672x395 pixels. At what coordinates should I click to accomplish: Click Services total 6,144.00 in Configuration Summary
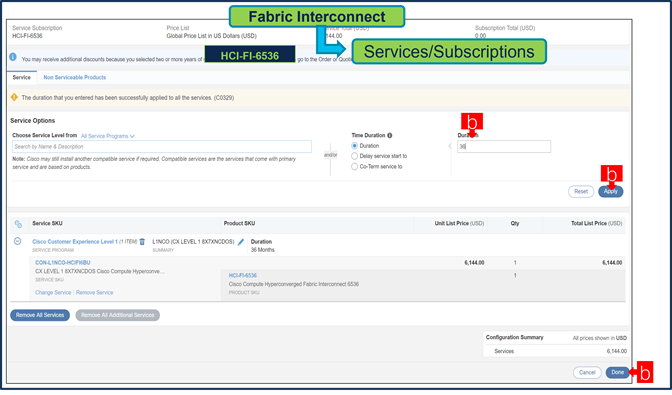(616, 351)
